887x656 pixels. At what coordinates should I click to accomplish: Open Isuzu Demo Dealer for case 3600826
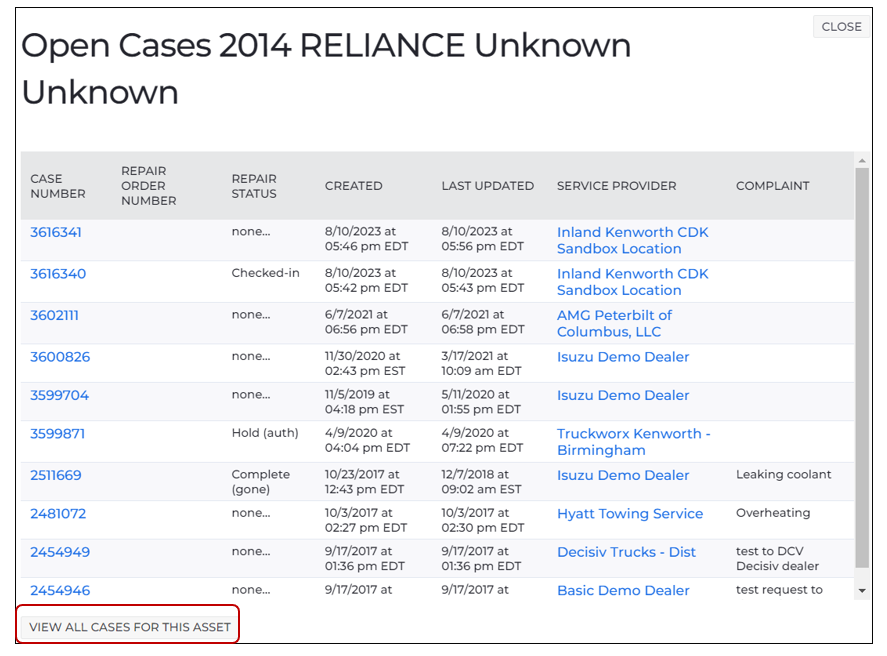623,357
